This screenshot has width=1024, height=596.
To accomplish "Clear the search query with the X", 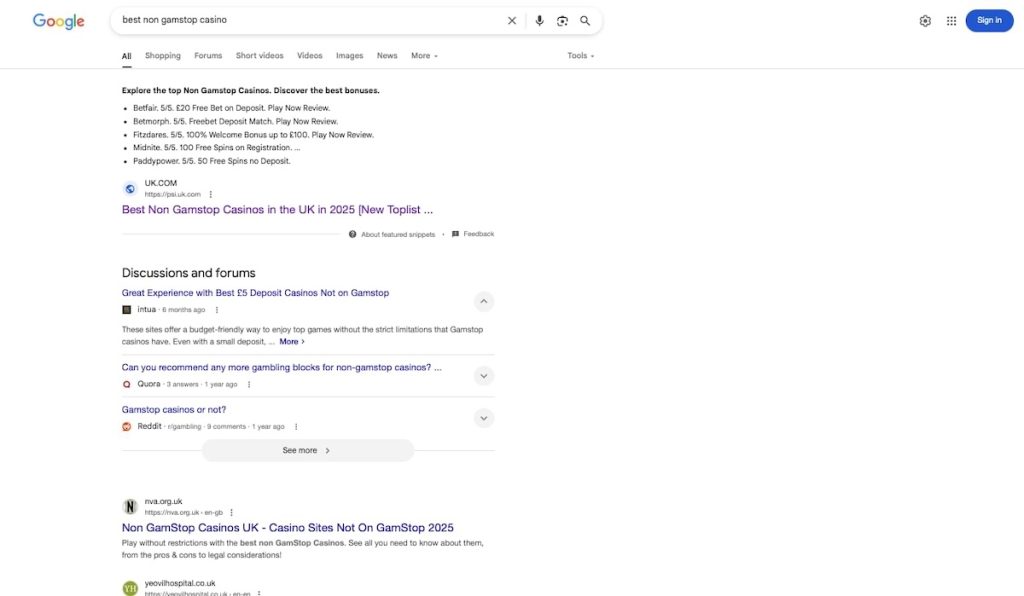I will click(511, 19).
